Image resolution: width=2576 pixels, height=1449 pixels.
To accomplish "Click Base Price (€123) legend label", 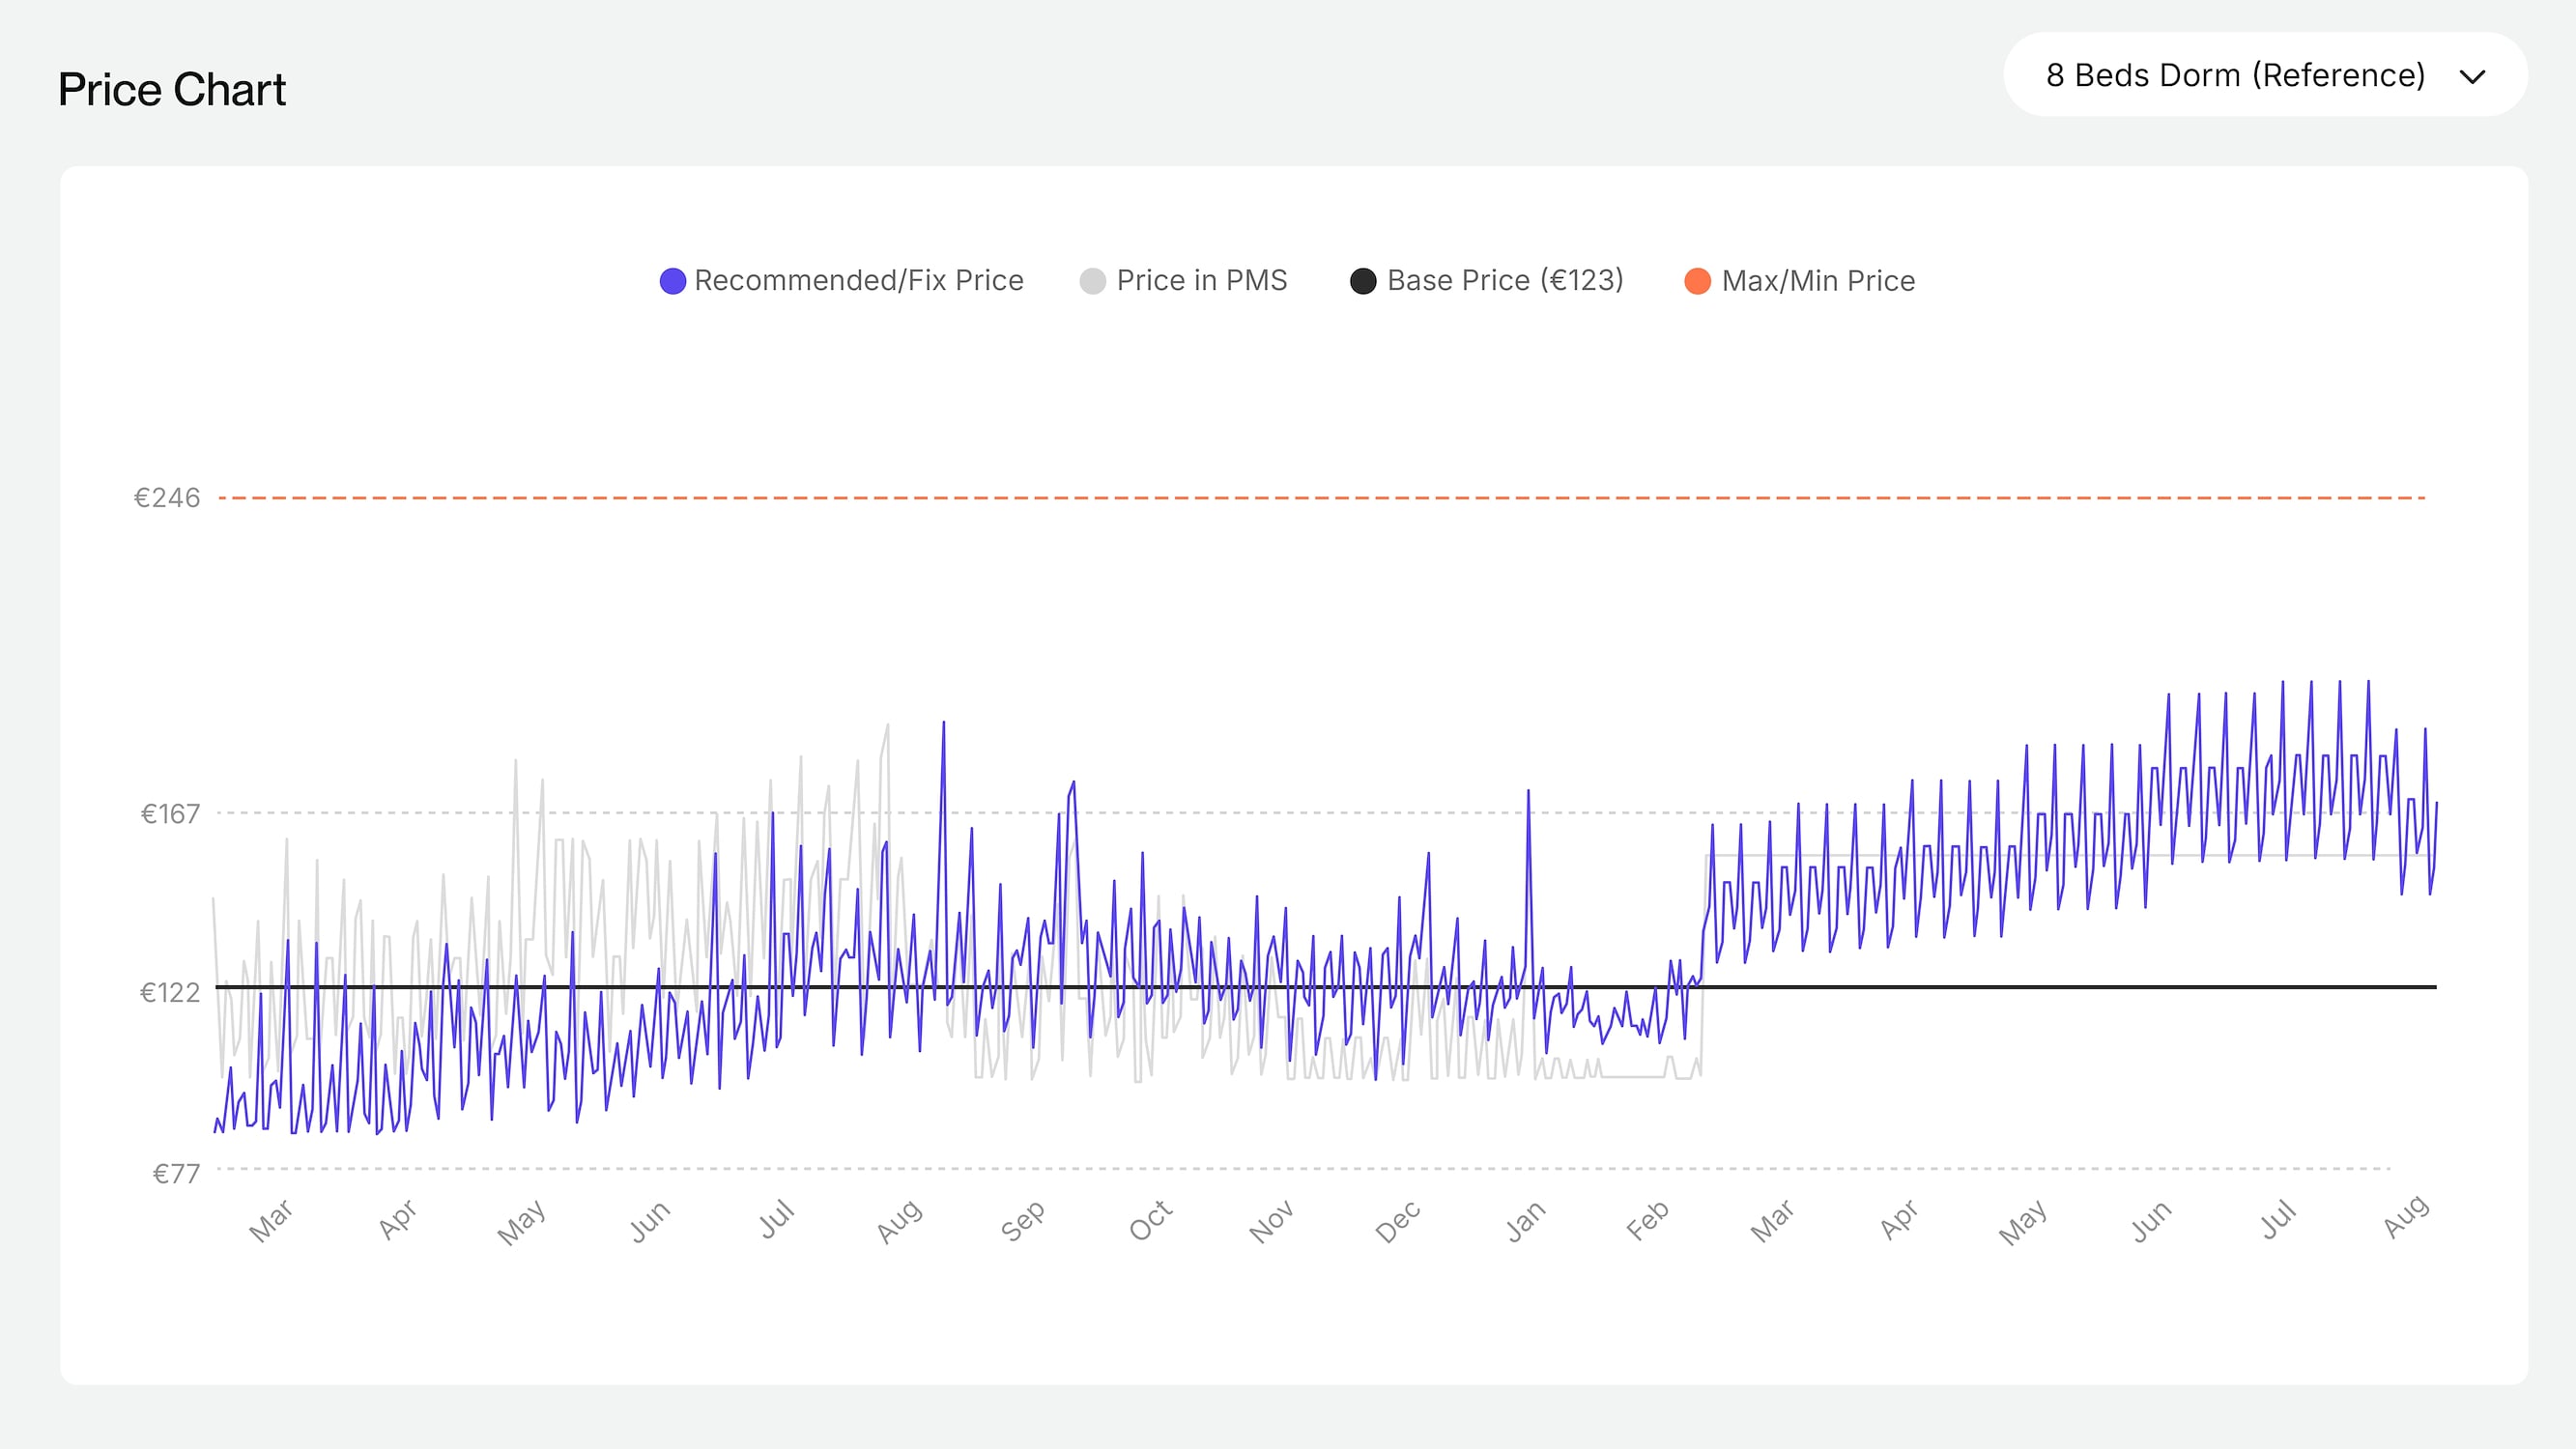I will (1504, 281).
